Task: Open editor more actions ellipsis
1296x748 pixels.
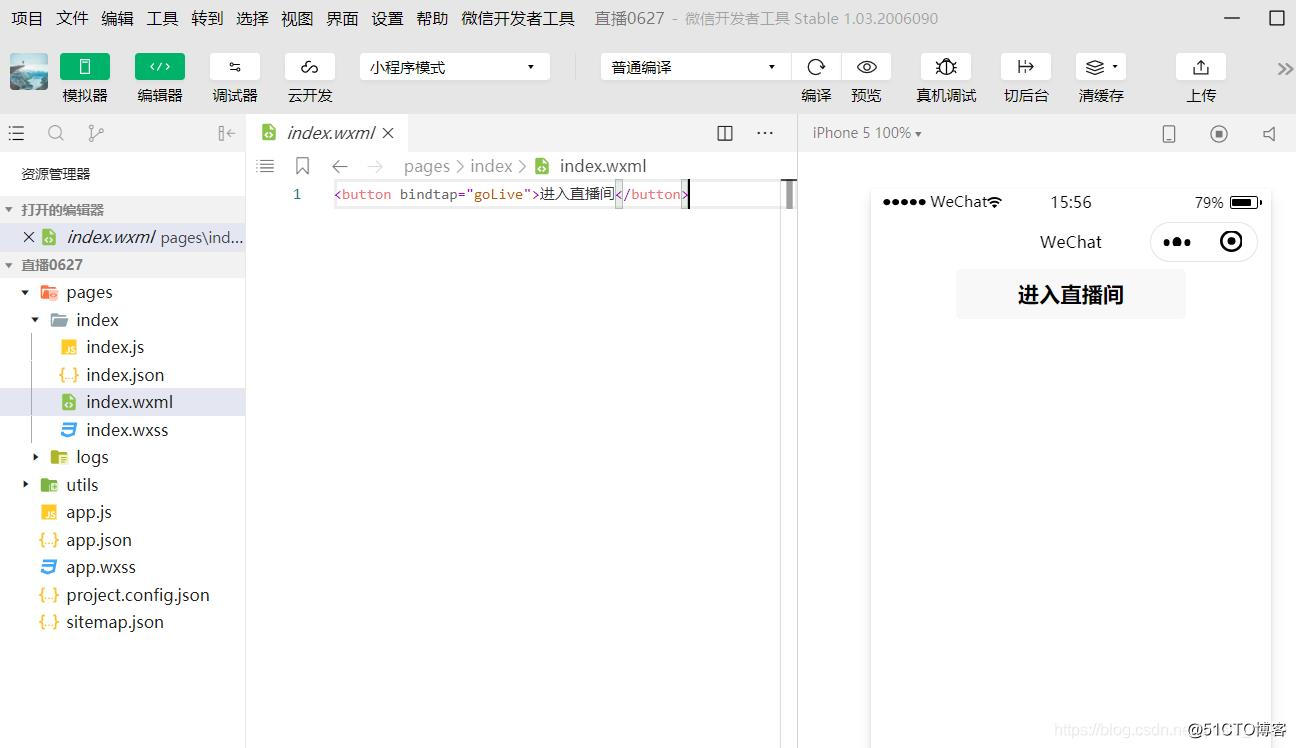Action: (765, 133)
